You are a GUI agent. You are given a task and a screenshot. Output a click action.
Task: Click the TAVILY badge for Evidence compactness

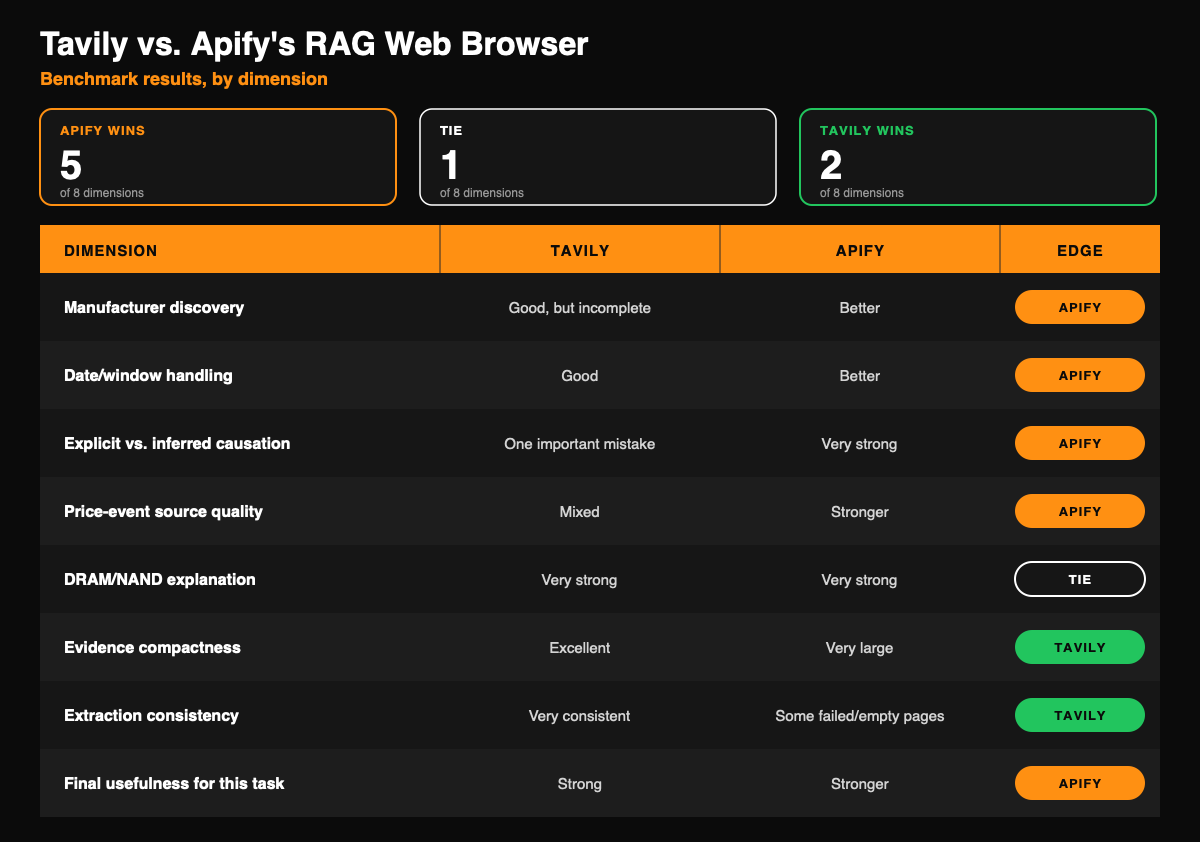(x=1080, y=647)
